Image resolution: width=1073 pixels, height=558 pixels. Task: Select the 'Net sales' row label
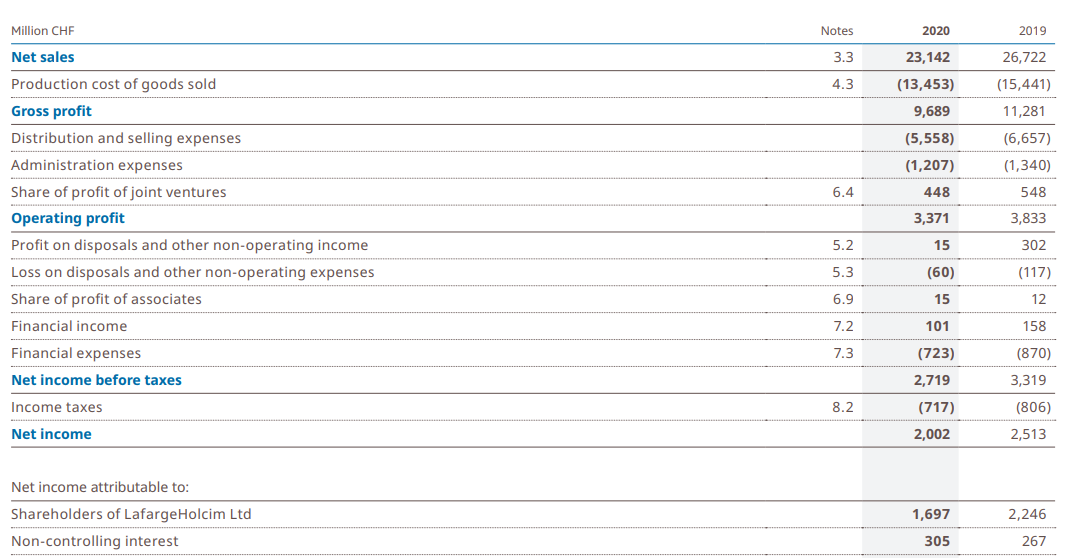[x=42, y=58]
